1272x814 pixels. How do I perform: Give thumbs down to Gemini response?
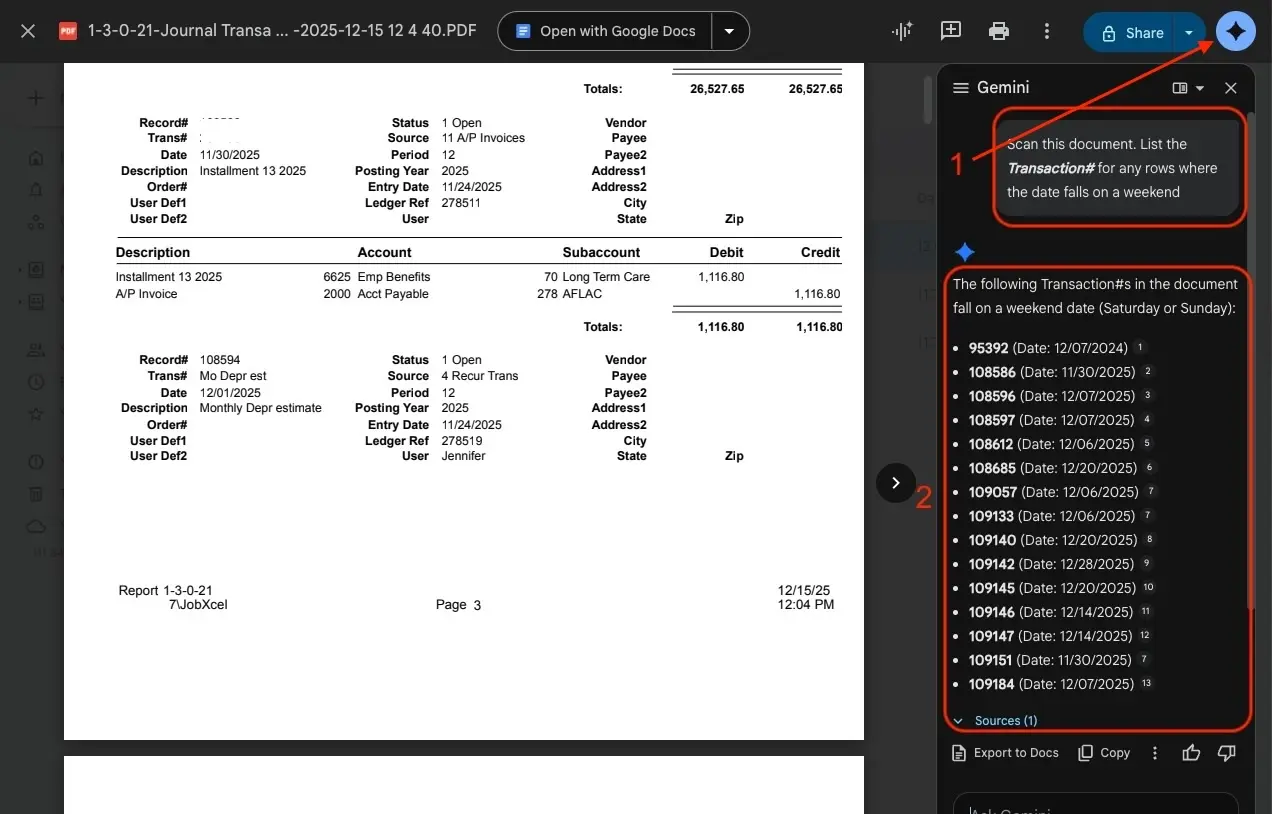tap(1227, 753)
